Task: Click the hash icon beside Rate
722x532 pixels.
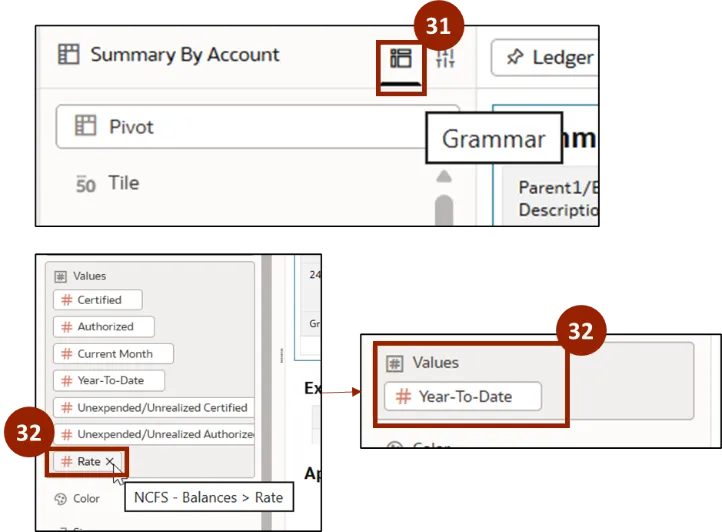Action: click(x=67, y=462)
